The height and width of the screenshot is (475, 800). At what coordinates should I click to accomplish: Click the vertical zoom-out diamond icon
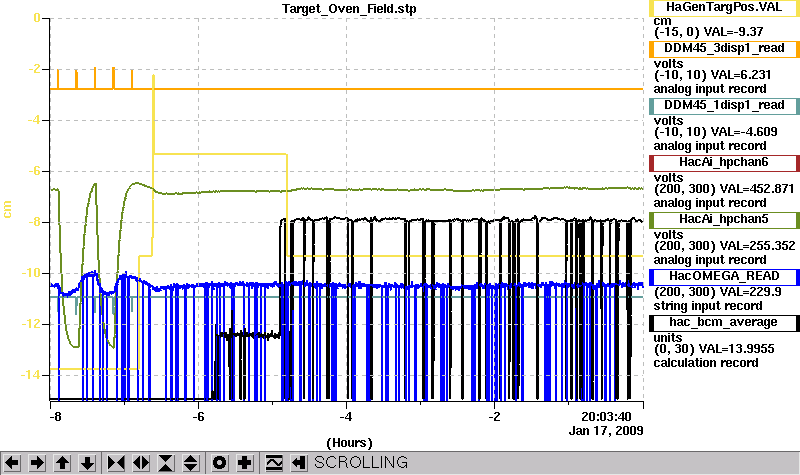point(191,463)
